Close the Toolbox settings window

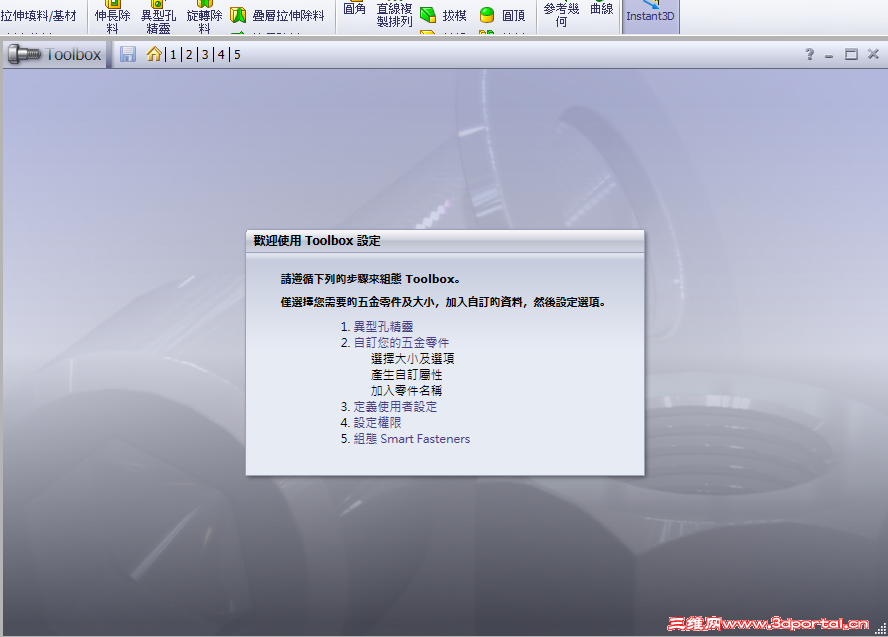[873, 54]
